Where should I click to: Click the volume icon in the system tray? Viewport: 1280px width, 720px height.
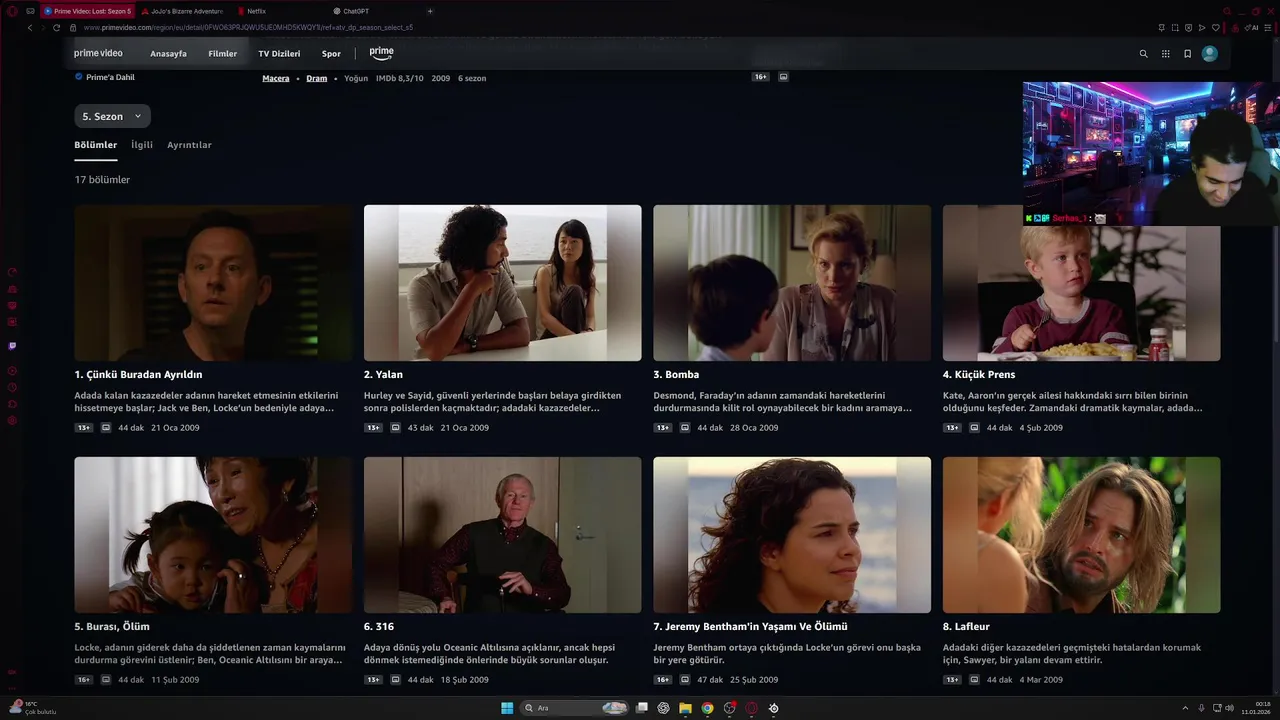[x=1229, y=708]
